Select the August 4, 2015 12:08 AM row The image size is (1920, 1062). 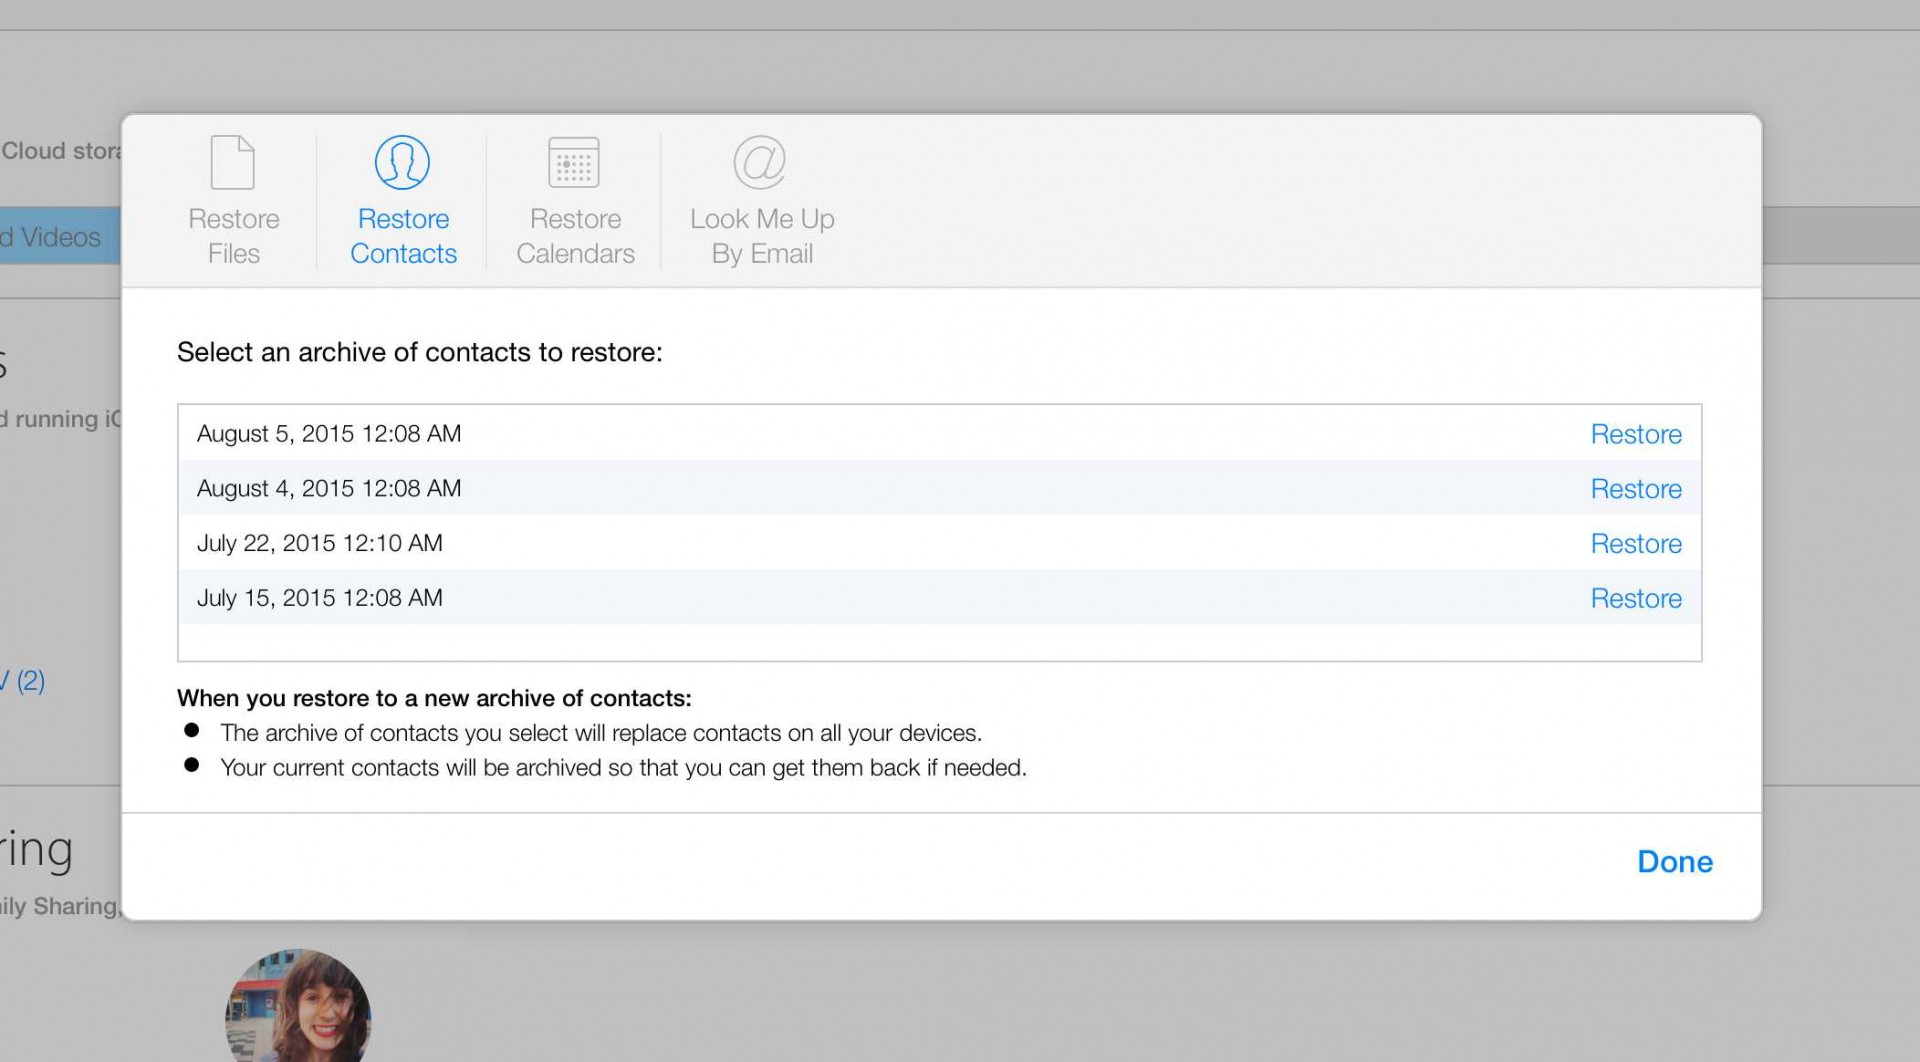point(939,488)
